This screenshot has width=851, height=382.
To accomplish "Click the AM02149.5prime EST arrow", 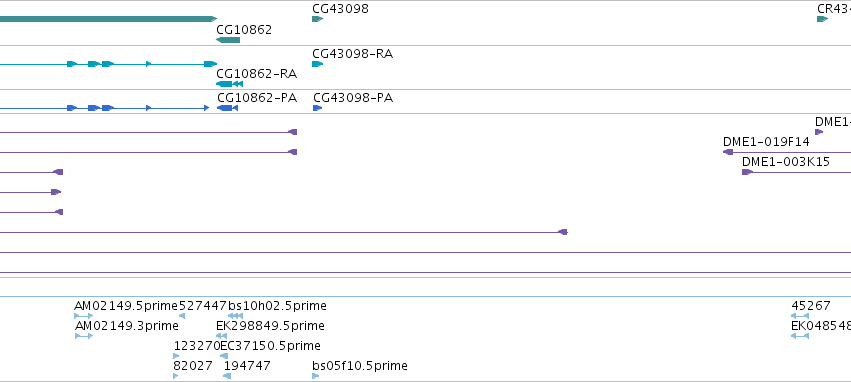I will pyautogui.click(x=84, y=316).
